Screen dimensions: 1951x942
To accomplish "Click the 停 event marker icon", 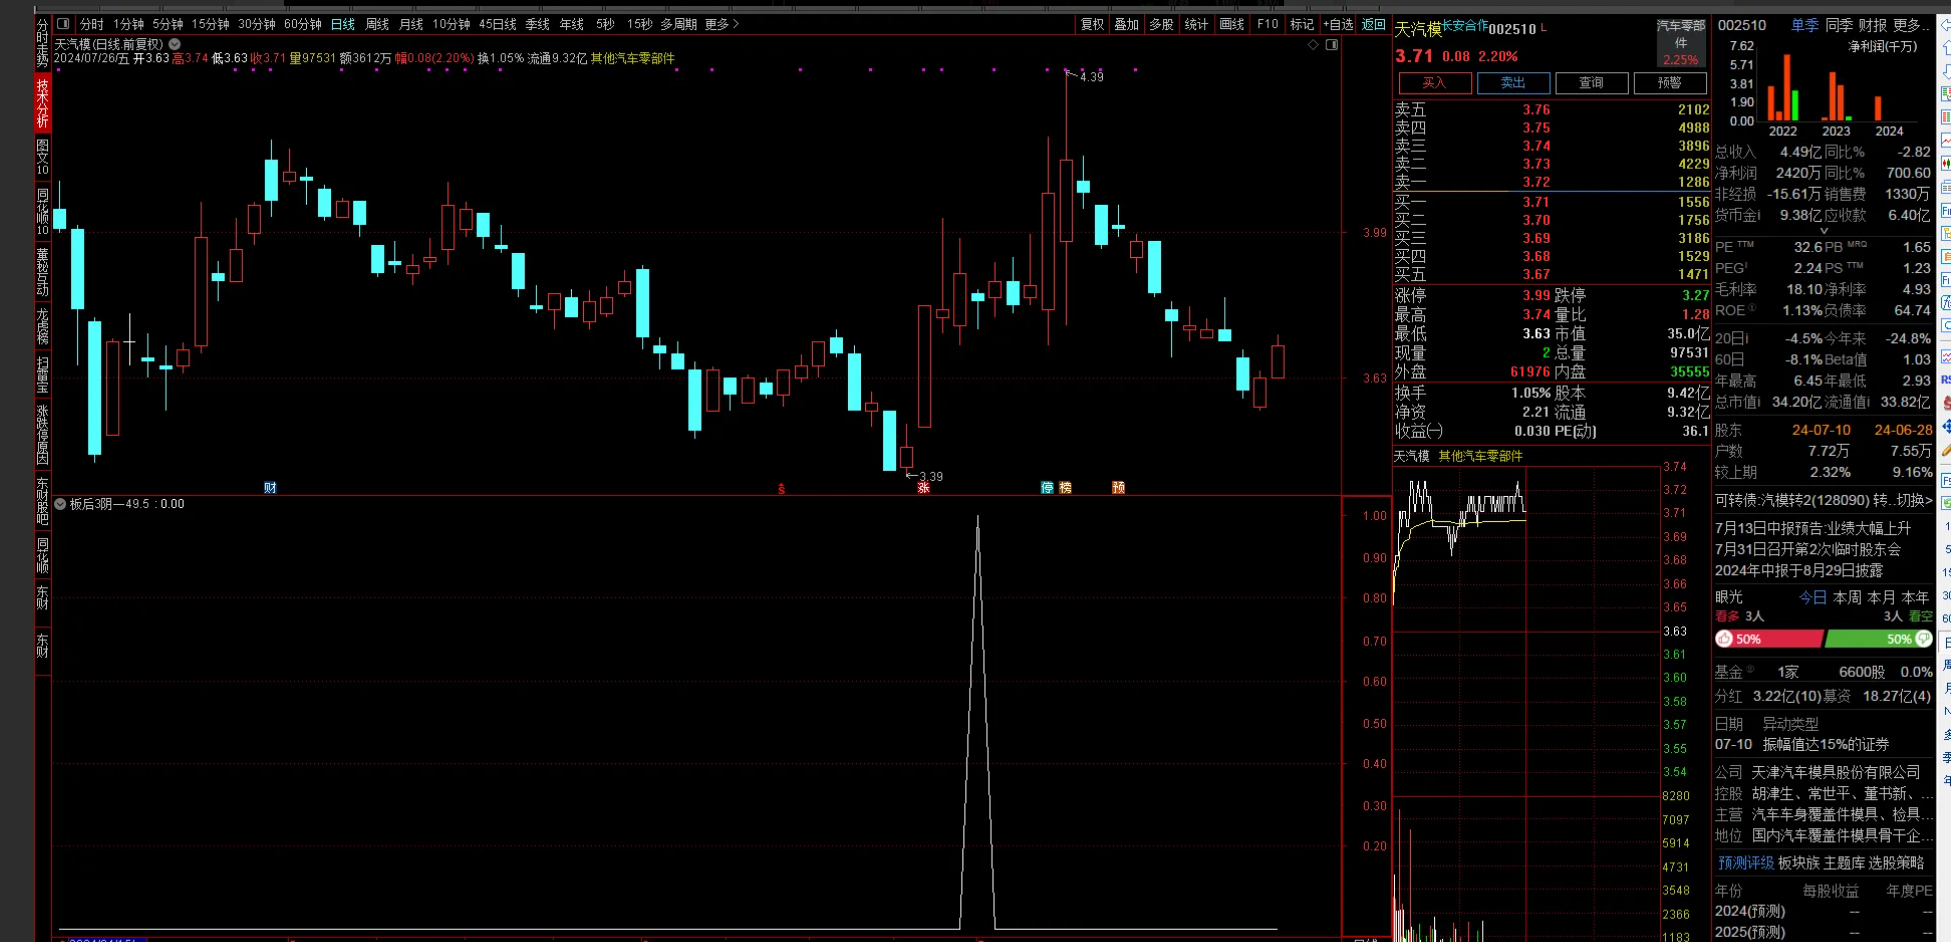I will pyautogui.click(x=1047, y=488).
